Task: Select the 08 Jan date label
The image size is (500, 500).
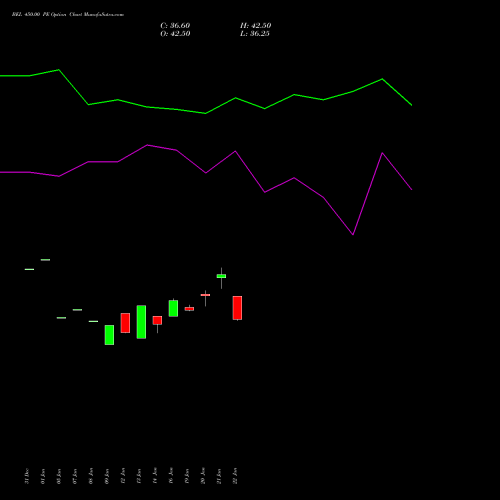Action: (x=91, y=476)
